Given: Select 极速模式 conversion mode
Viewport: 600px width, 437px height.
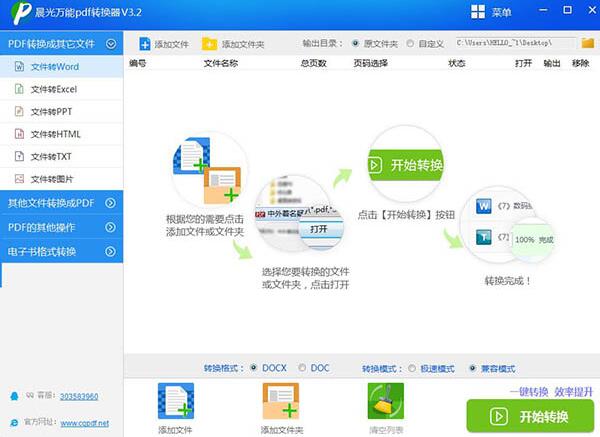Looking at the screenshot, I should click(412, 368).
